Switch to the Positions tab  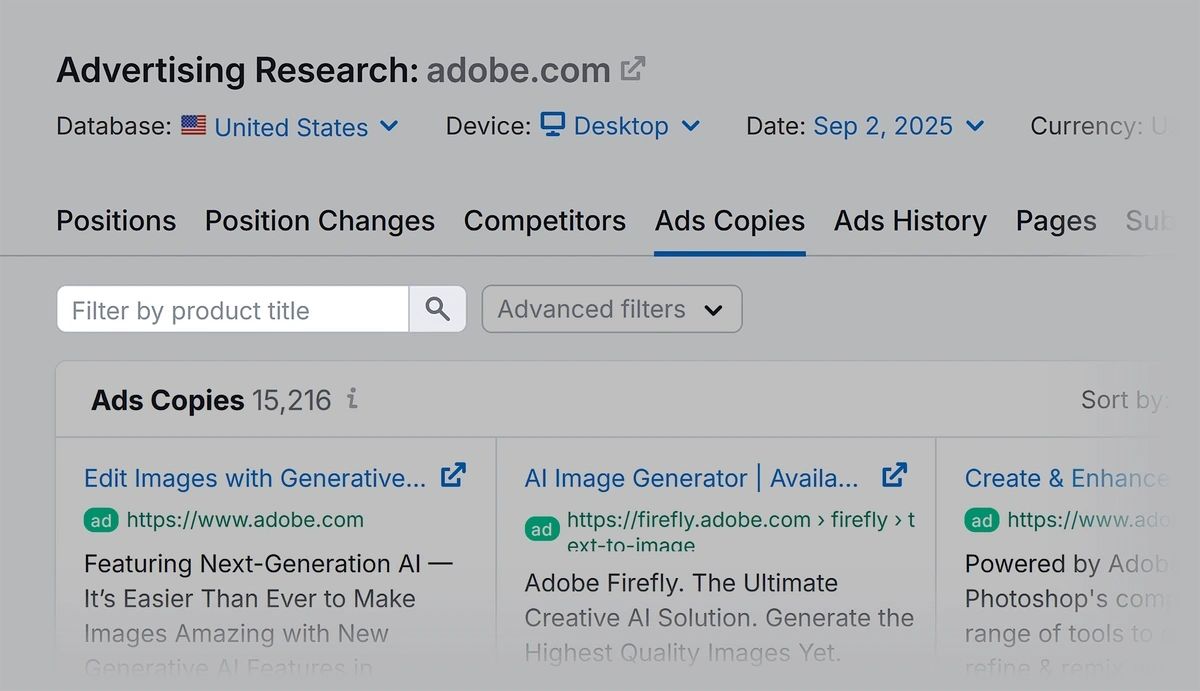(116, 220)
